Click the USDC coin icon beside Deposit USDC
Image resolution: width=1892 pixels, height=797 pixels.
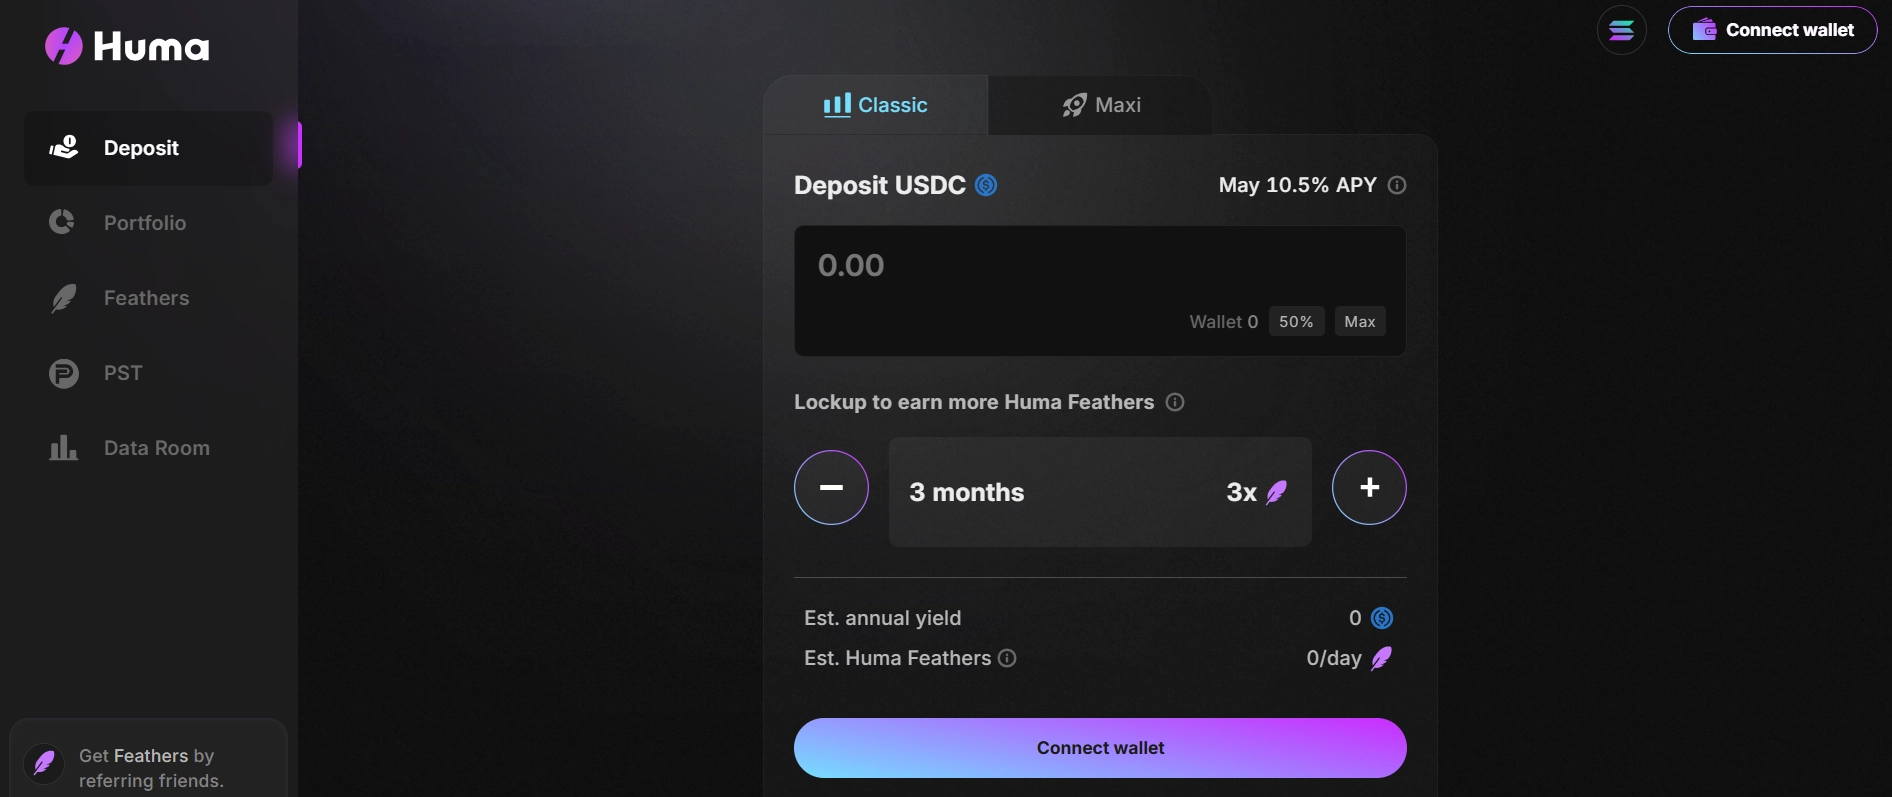tap(988, 185)
